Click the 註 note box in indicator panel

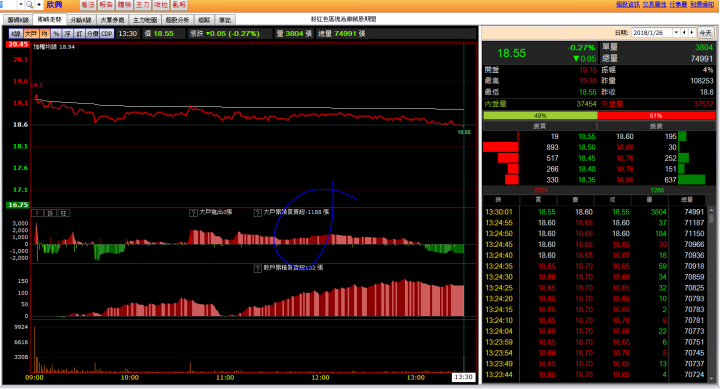tap(64, 213)
